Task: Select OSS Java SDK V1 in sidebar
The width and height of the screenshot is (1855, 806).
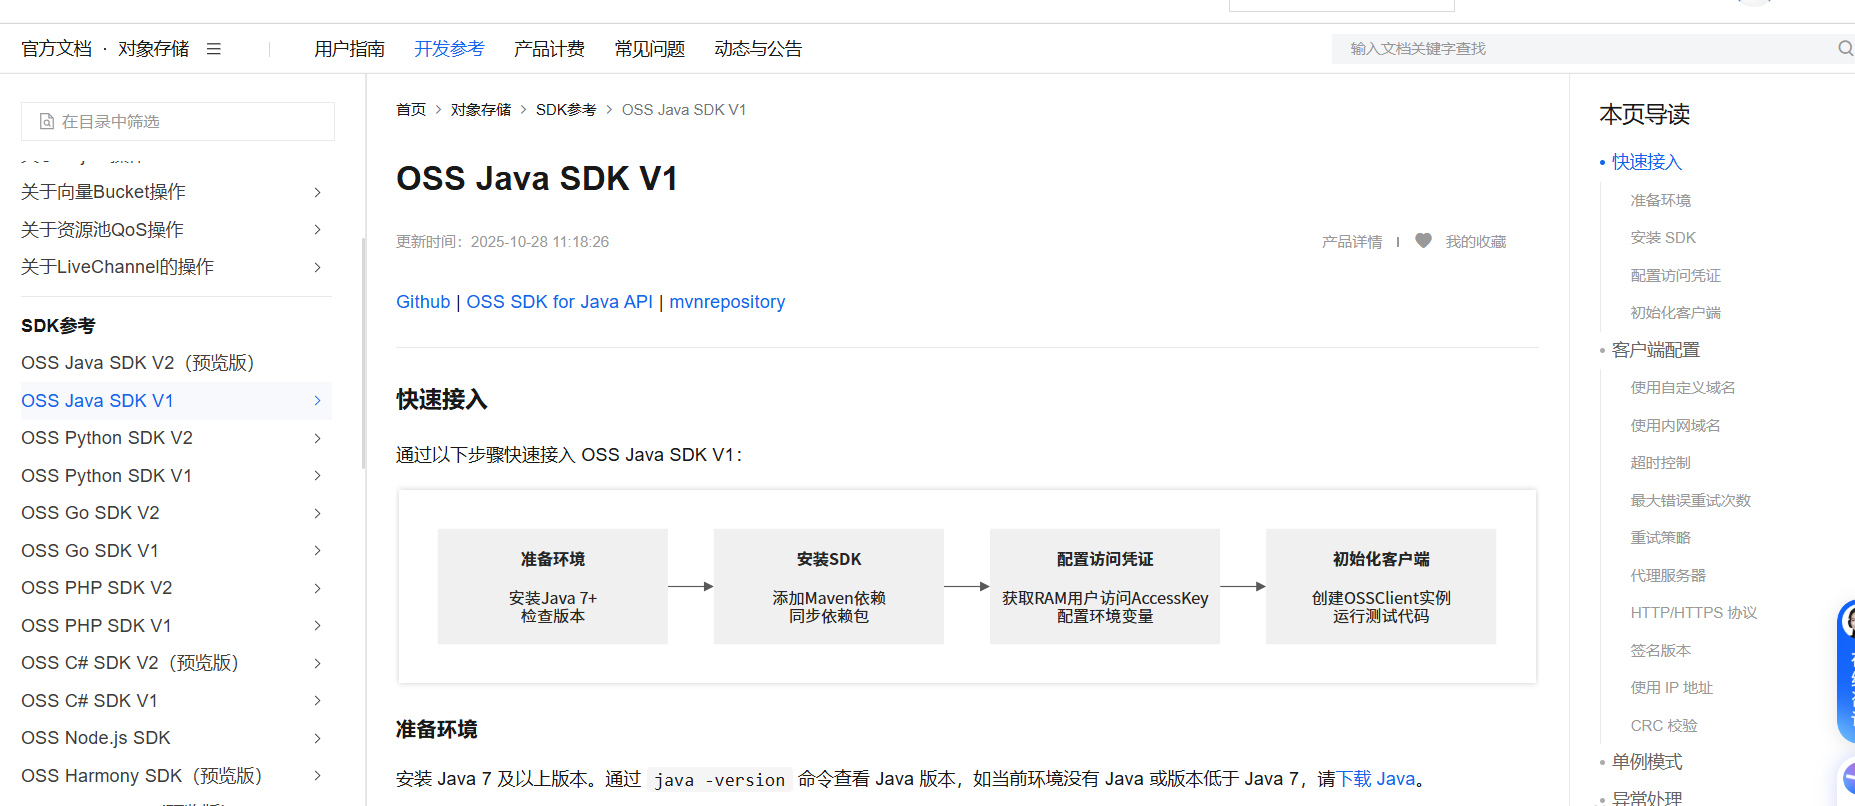Action: [97, 401]
